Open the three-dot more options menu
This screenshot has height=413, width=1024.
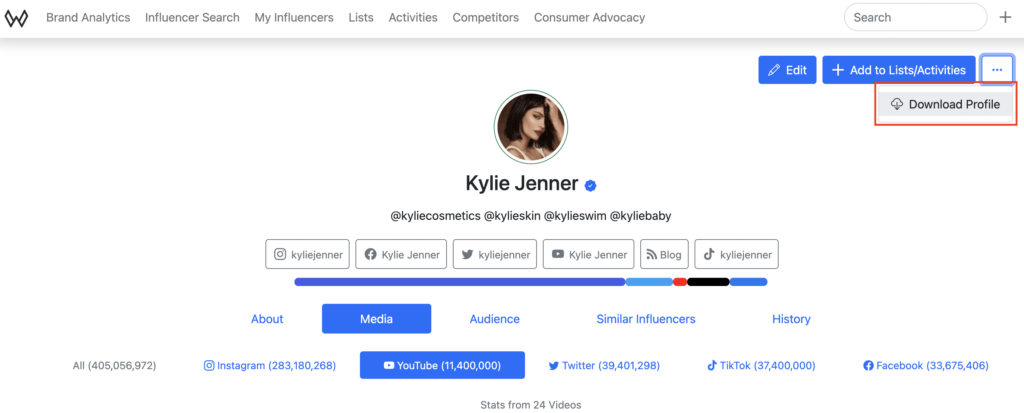[x=997, y=70]
